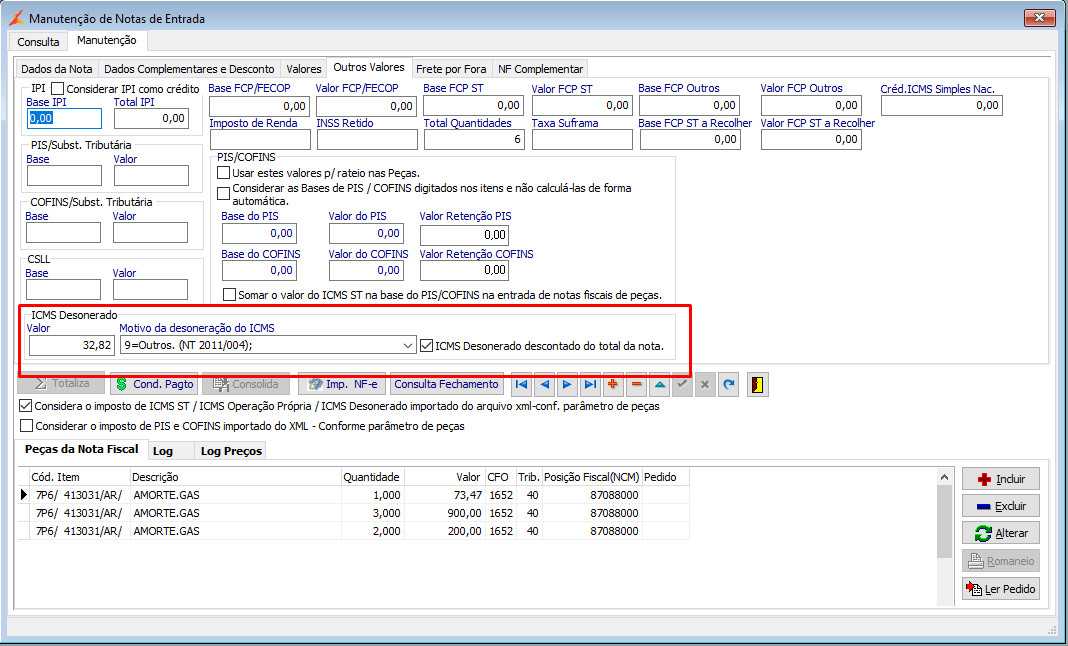Open Consulta Fechamento
Image resolution: width=1068 pixels, height=646 pixels.
446,384
